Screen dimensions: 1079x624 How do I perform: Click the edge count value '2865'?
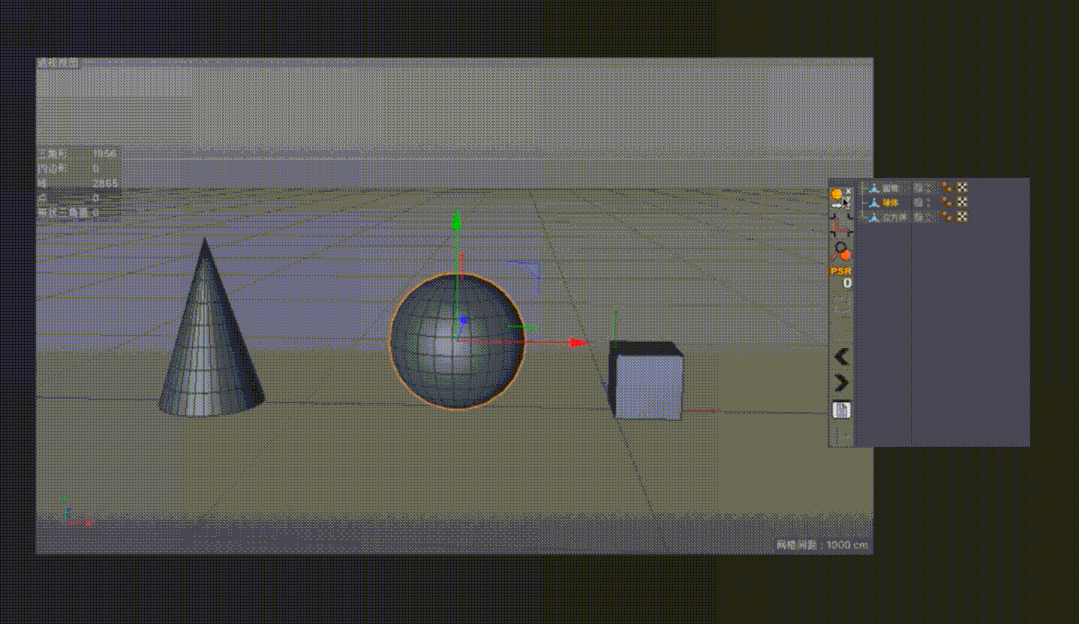(105, 183)
